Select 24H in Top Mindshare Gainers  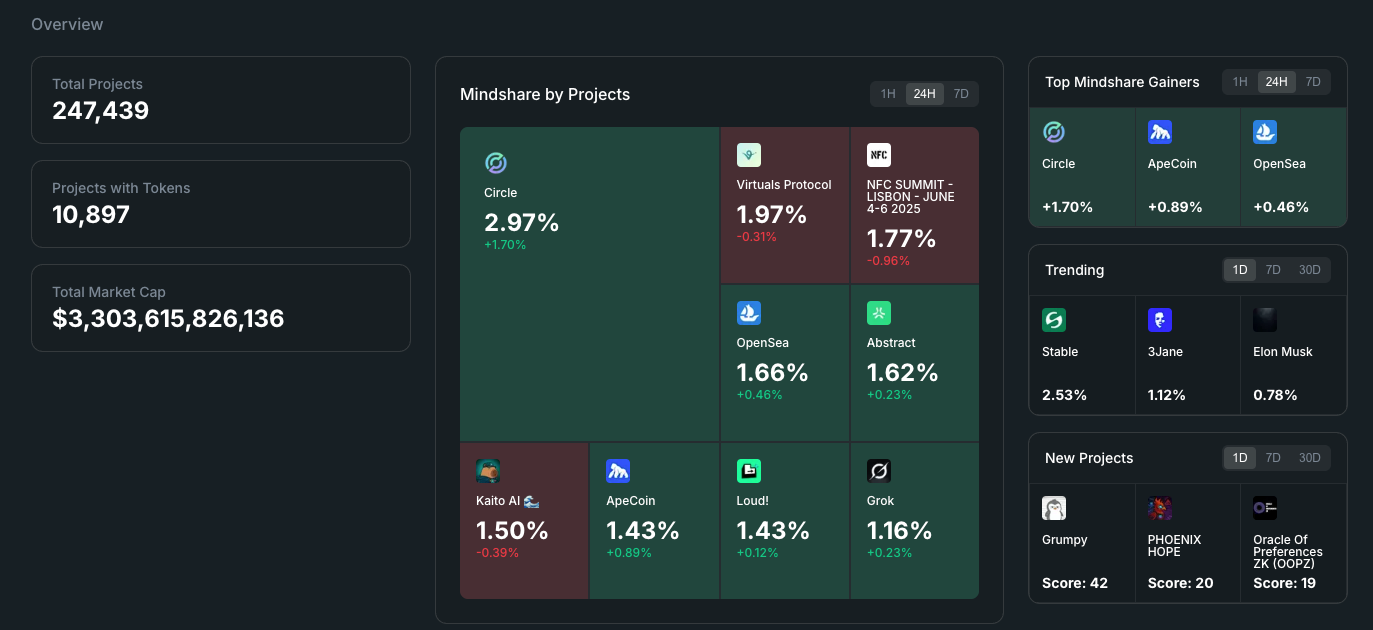[1277, 82]
